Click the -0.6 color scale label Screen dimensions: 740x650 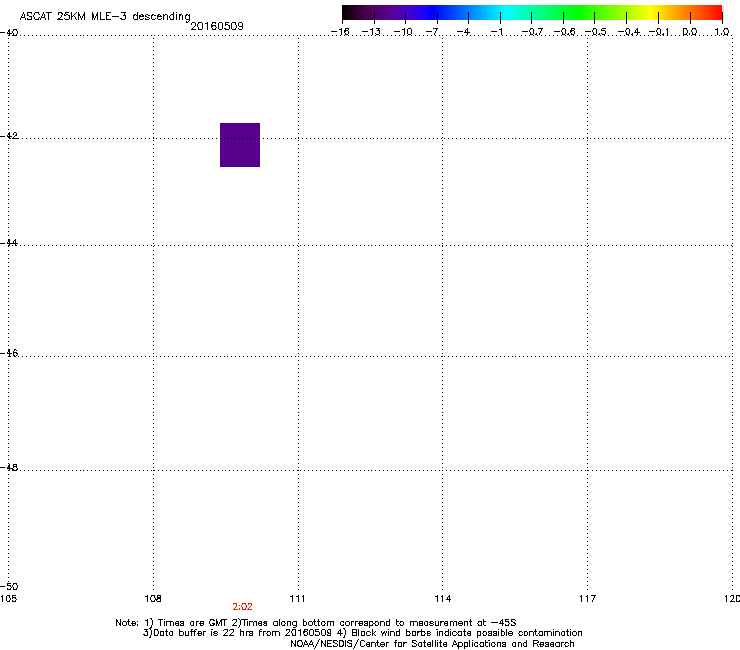click(x=564, y=32)
